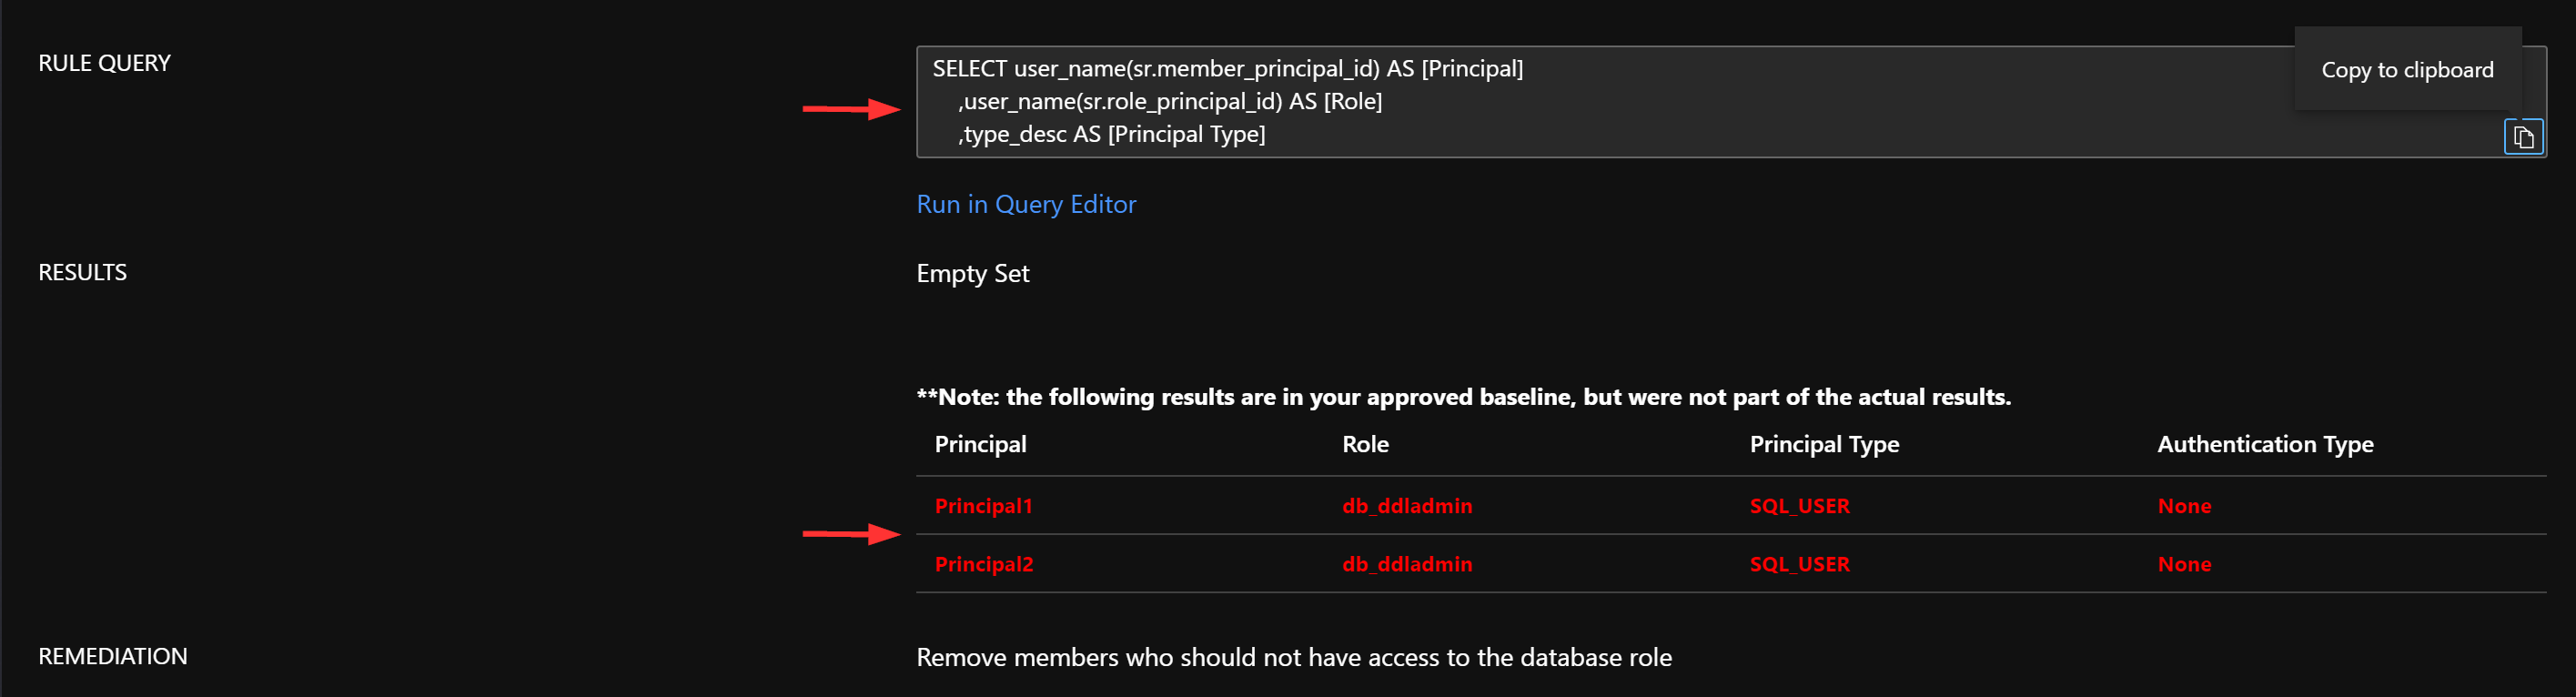Click the SQL_USER value for Principal2
The width and height of the screenshot is (2576, 697).
[1800, 564]
